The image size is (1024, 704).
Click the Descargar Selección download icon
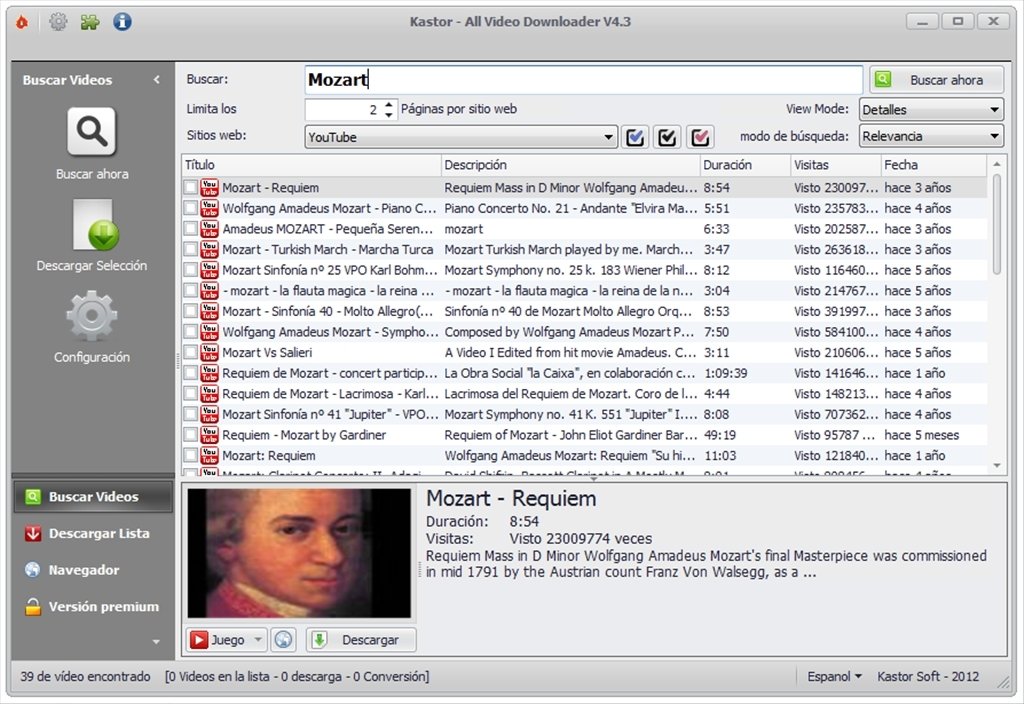(x=91, y=225)
